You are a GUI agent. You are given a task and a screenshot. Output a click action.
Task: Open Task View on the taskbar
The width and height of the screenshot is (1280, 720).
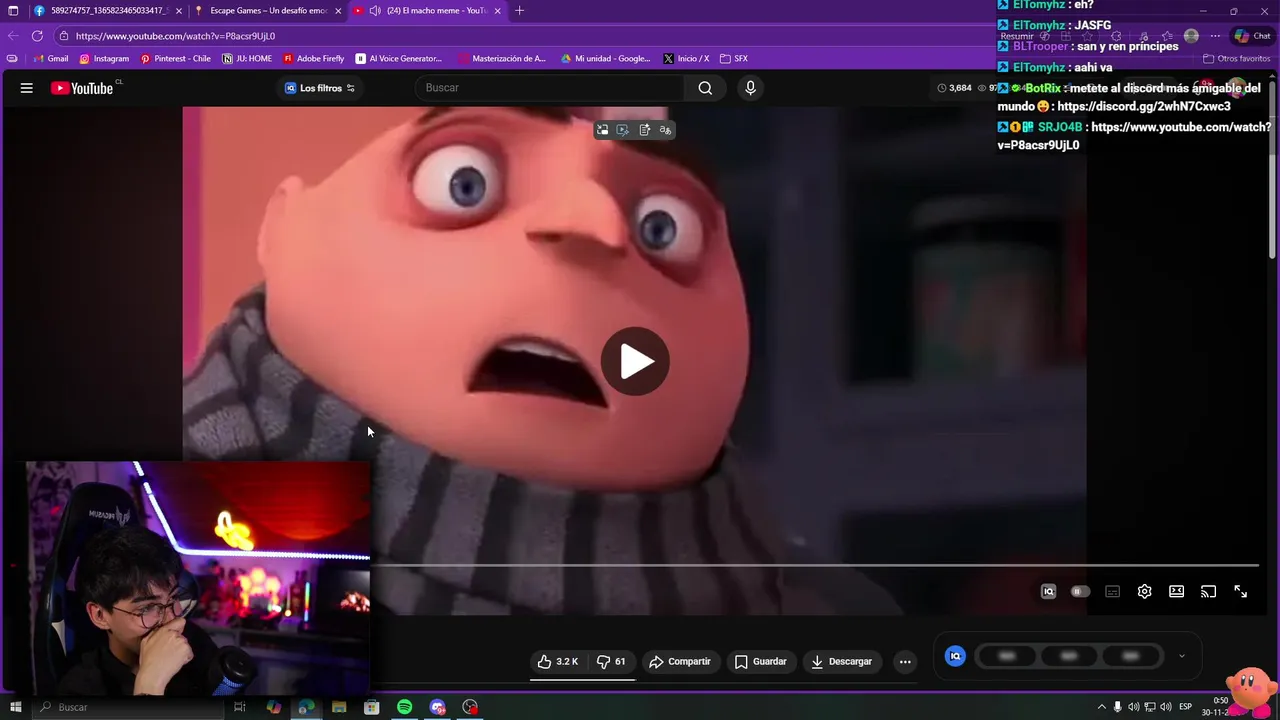tap(240, 707)
